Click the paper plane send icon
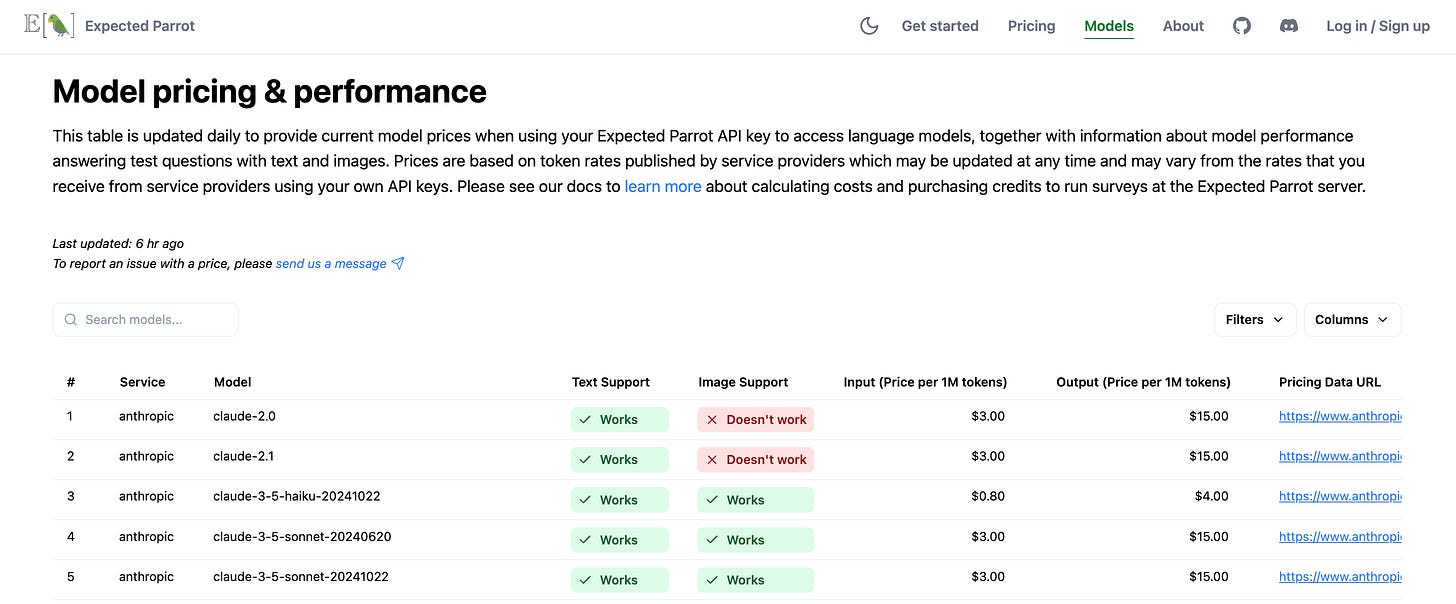The width and height of the screenshot is (1456, 604). pyautogui.click(x=398, y=264)
